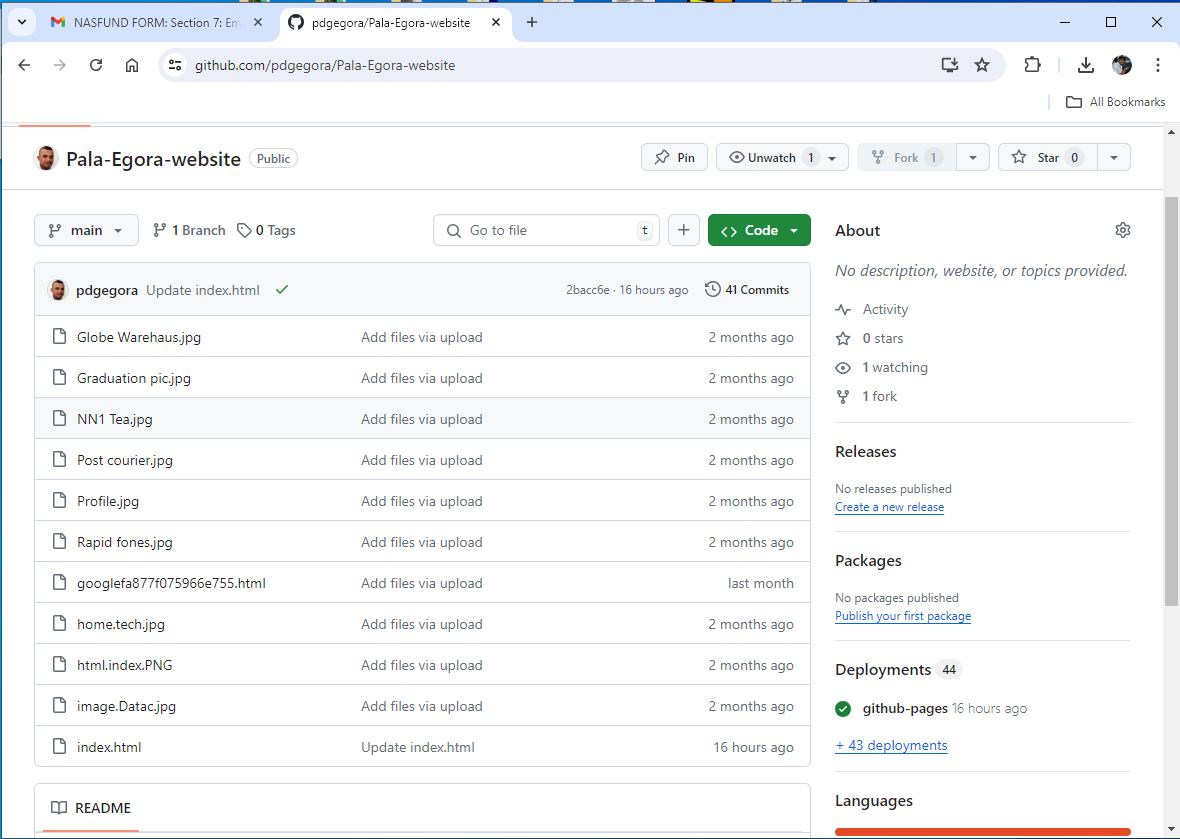Open the green Code dropdown
This screenshot has height=839, width=1180.
point(759,230)
